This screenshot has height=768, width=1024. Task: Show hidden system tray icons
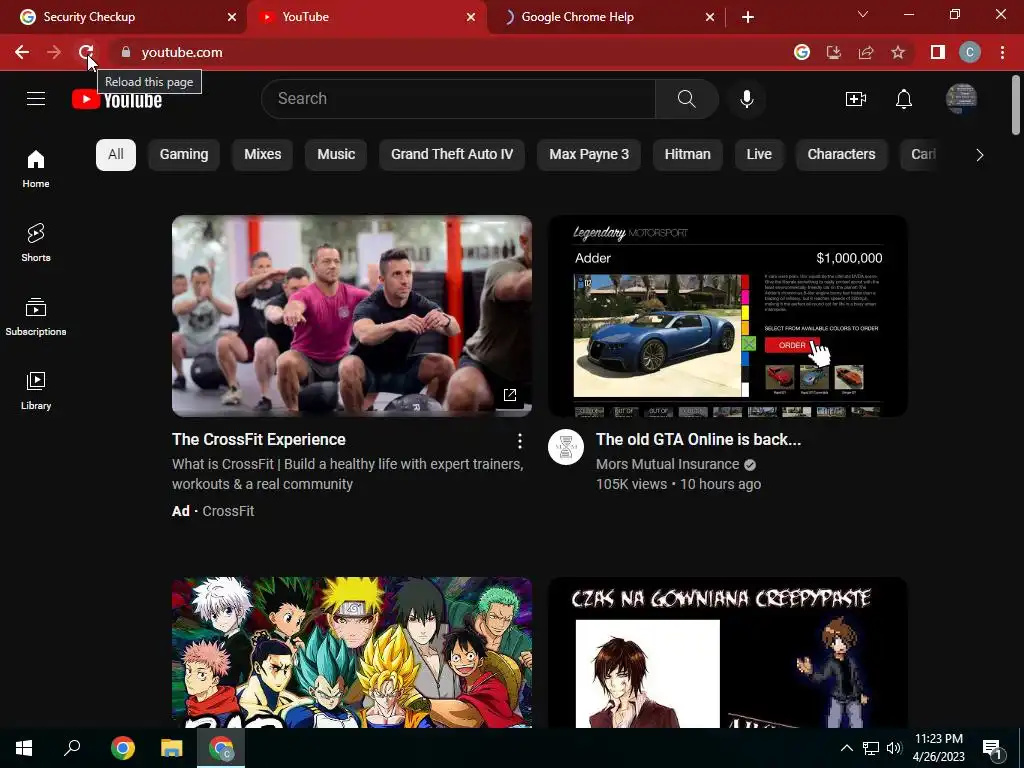pos(846,748)
